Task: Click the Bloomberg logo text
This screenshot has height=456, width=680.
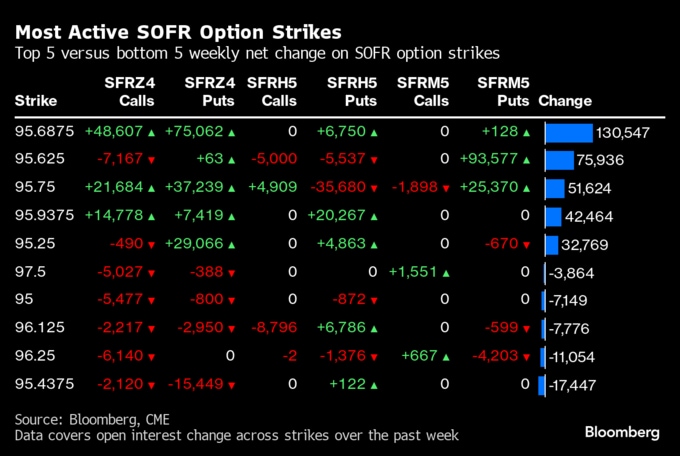Action: point(622,432)
